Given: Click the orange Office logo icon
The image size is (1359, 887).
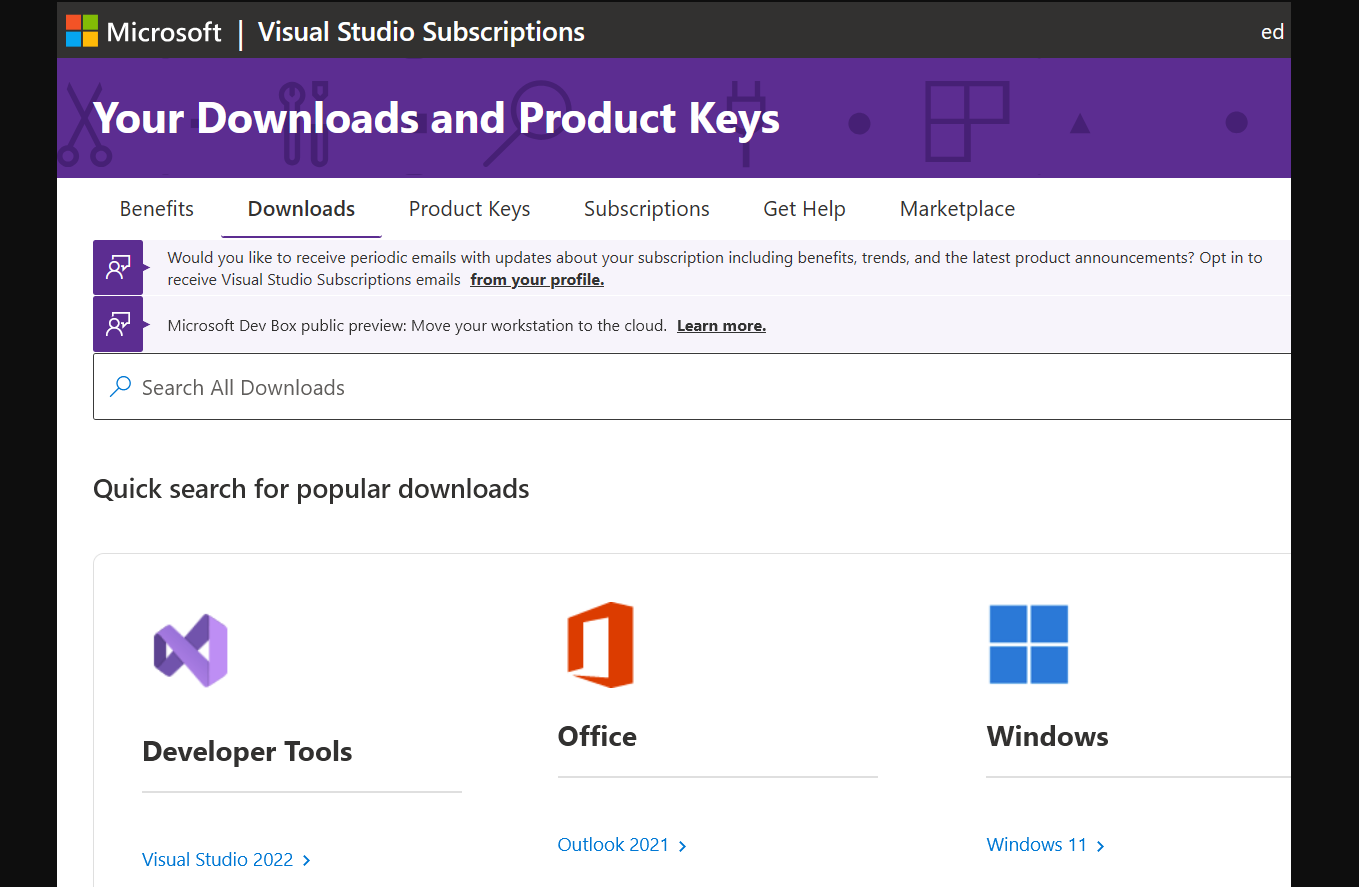Looking at the screenshot, I should click(600, 645).
